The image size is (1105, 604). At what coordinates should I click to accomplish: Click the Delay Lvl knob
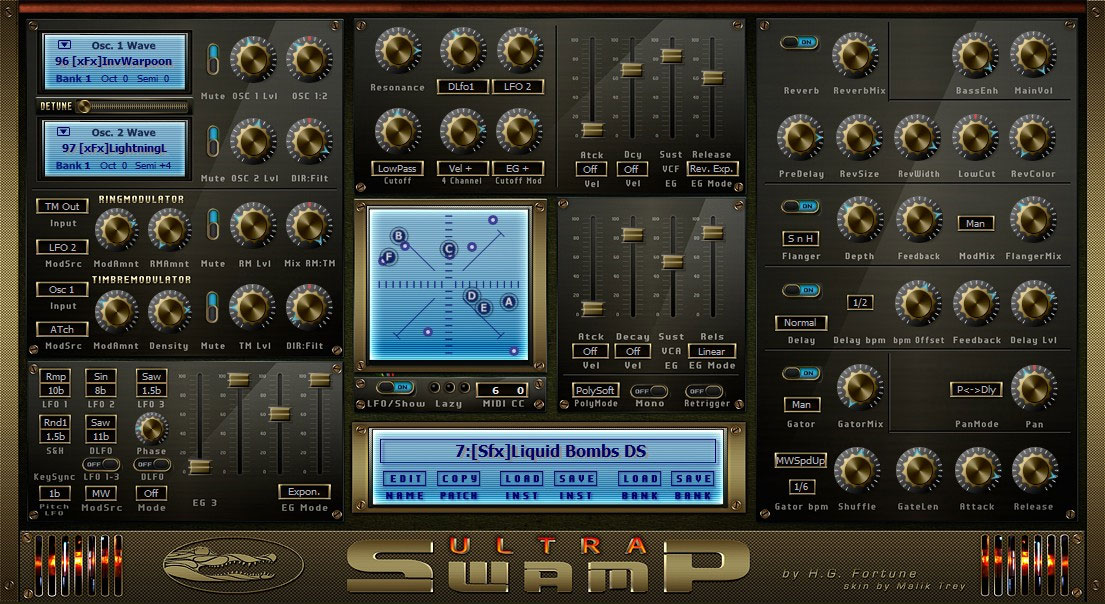(1033, 303)
